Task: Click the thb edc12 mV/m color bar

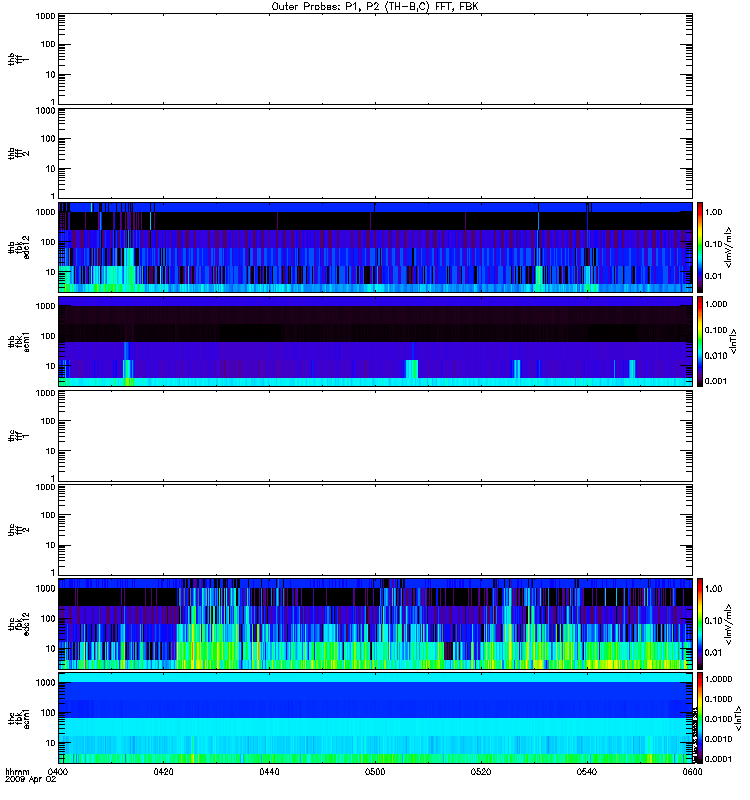Action: pos(700,247)
